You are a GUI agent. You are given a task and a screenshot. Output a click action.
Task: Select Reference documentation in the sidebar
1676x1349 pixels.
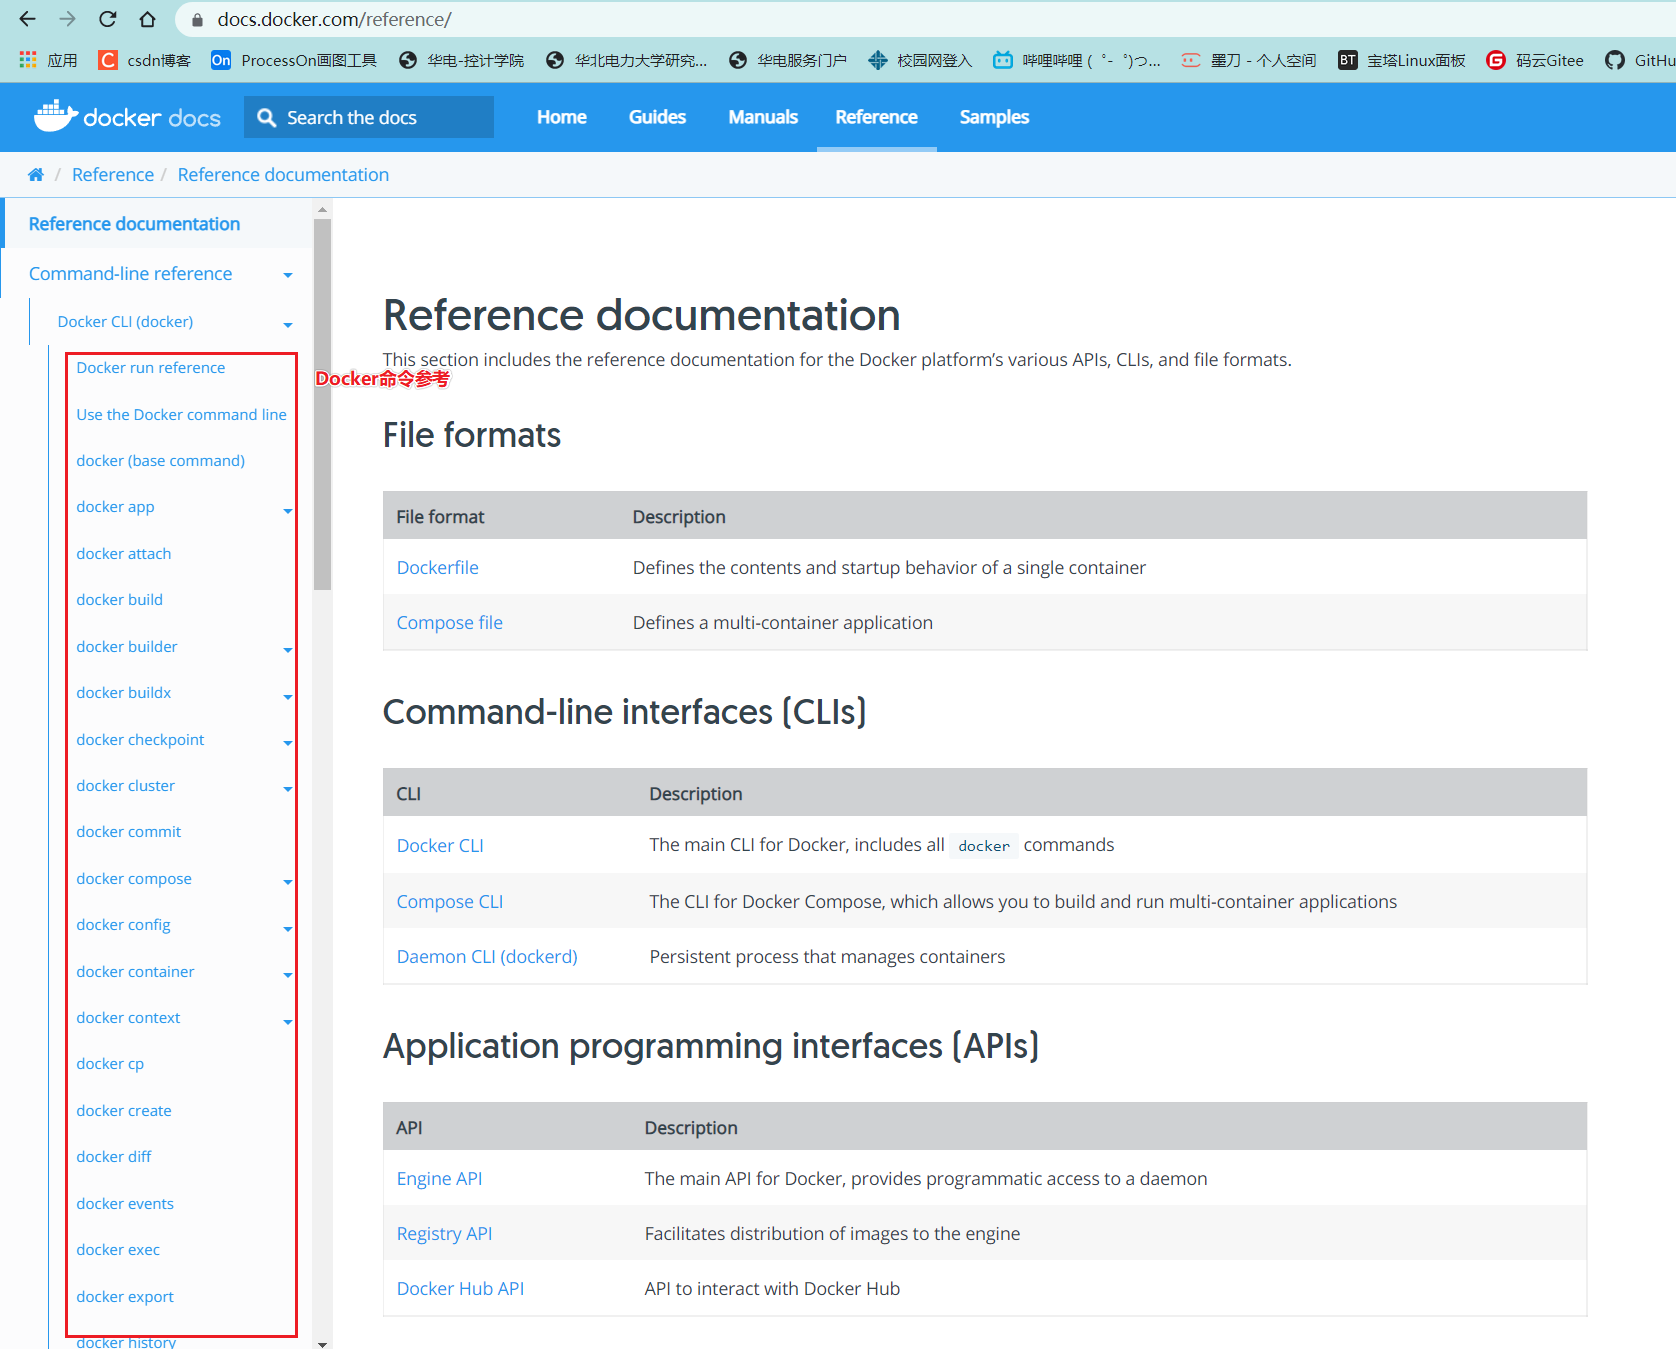tap(134, 224)
